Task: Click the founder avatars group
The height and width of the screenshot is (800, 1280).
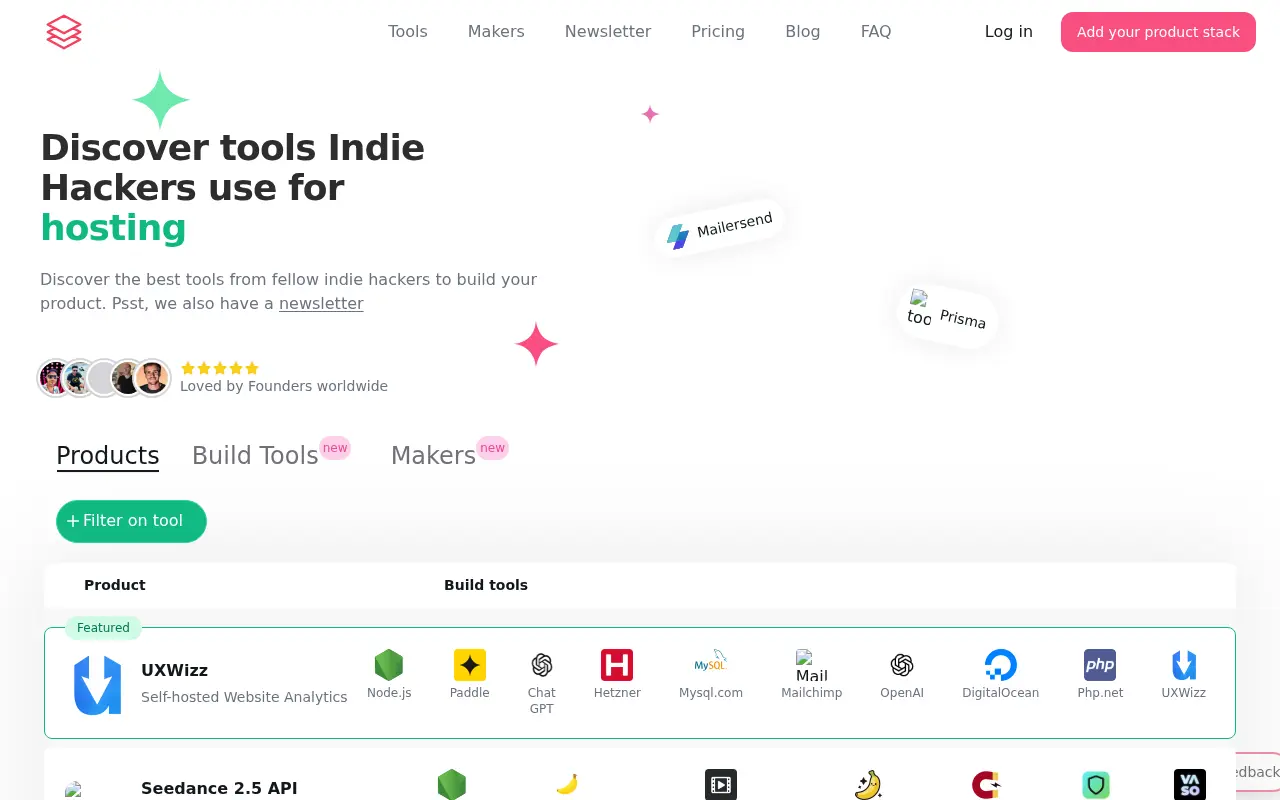Action: (104, 378)
